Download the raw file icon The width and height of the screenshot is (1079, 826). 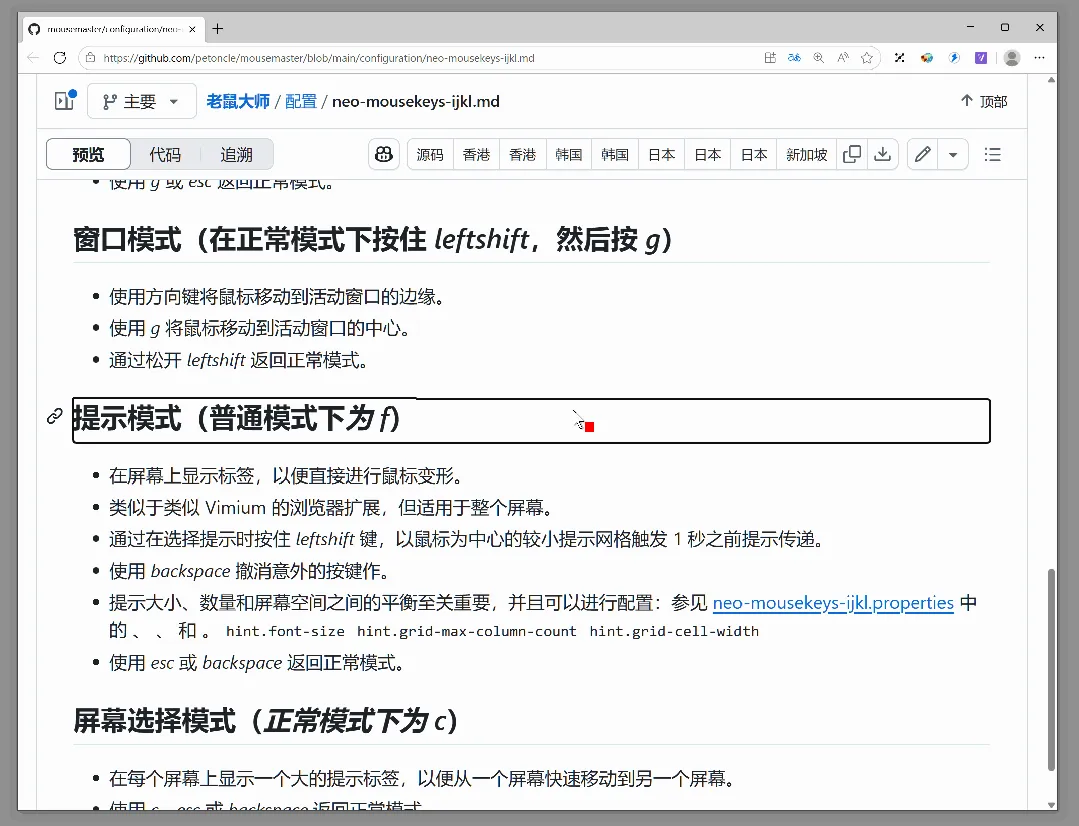(x=882, y=154)
